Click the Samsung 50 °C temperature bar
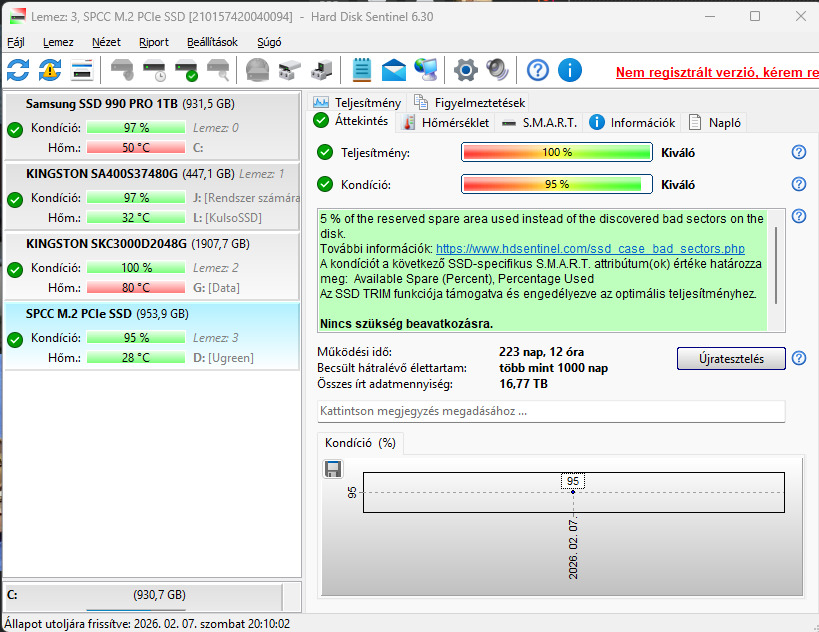Image resolution: width=819 pixels, height=632 pixels. click(x=136, y=147)
